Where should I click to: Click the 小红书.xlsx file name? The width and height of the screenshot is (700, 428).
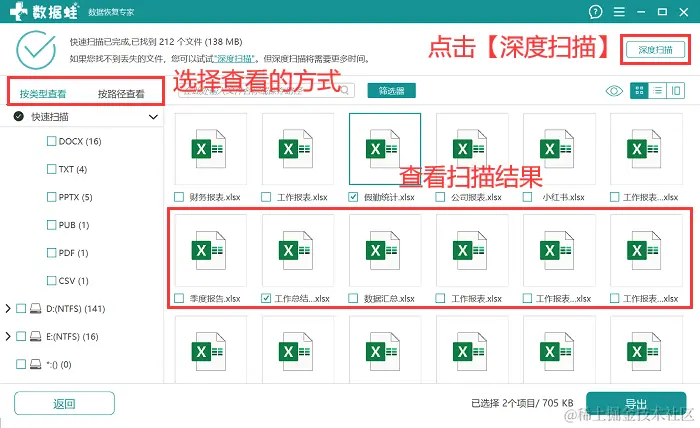pyautogui.click(x=563, y=197)
